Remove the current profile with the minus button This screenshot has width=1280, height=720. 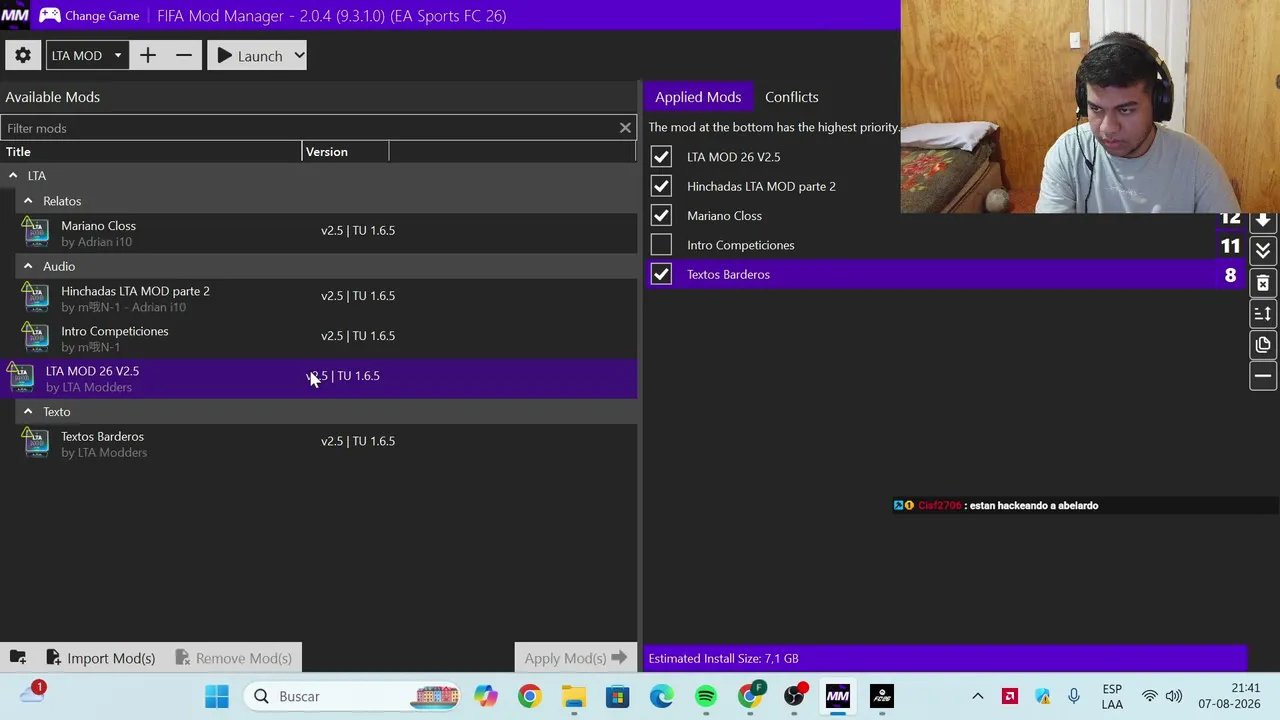pyautogui.click(x=184, y=56)
